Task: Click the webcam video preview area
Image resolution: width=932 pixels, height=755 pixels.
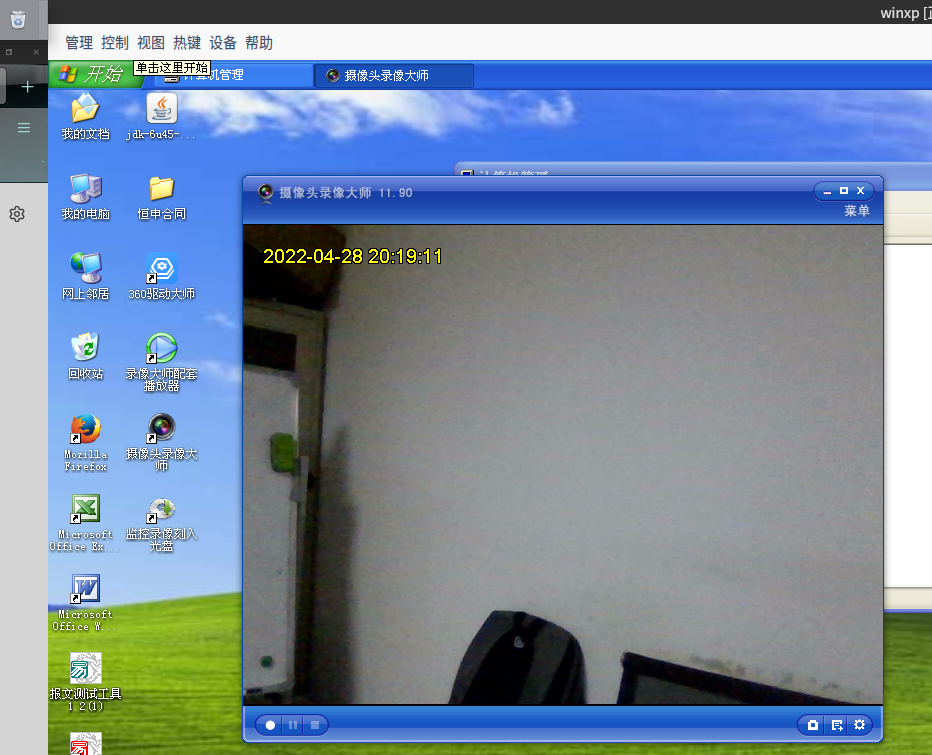Action: 563,464
